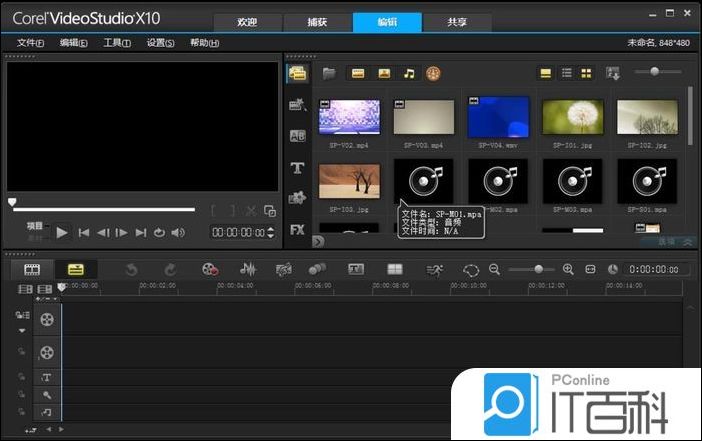Expand the library navigation panel arrow
This screenshot has width=702, height=441.
318,241
